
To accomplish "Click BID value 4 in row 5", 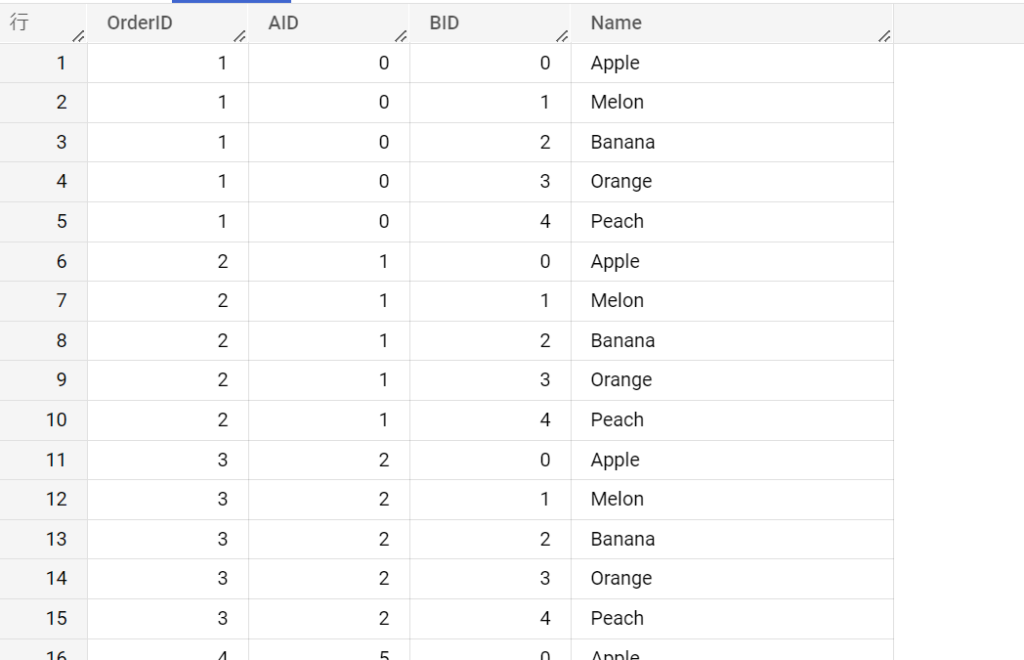I will tap(545, 221).
